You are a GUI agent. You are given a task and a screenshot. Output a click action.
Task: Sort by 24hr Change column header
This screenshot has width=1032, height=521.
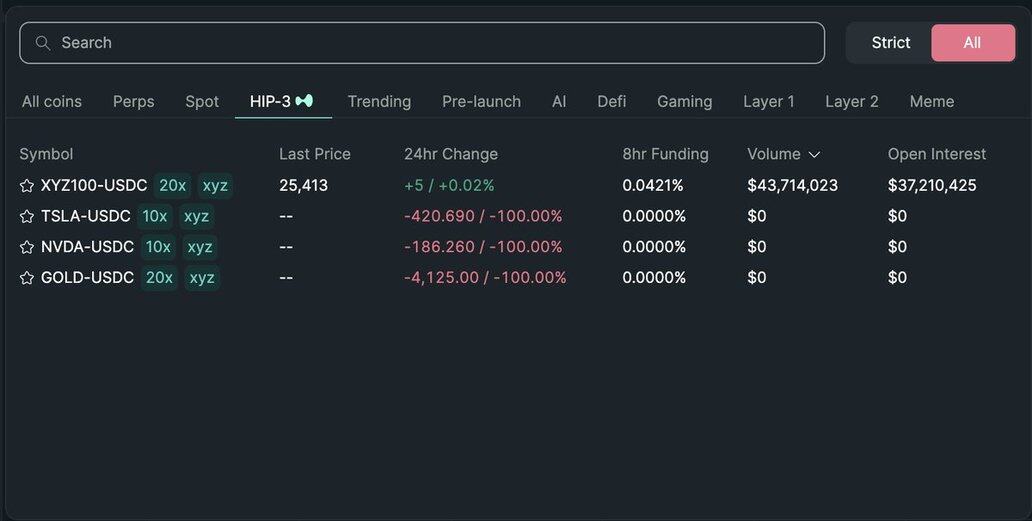450,154
